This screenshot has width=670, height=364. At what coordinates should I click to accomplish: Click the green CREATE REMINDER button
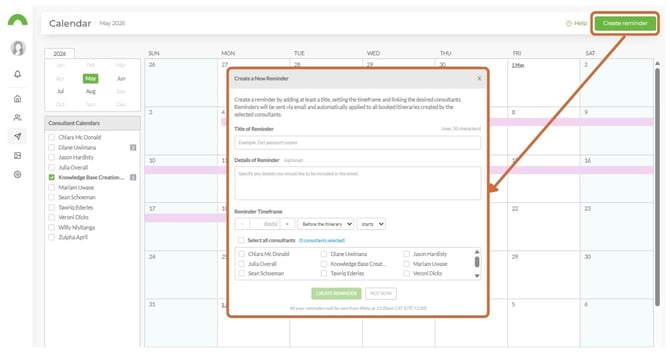[336, 294]
